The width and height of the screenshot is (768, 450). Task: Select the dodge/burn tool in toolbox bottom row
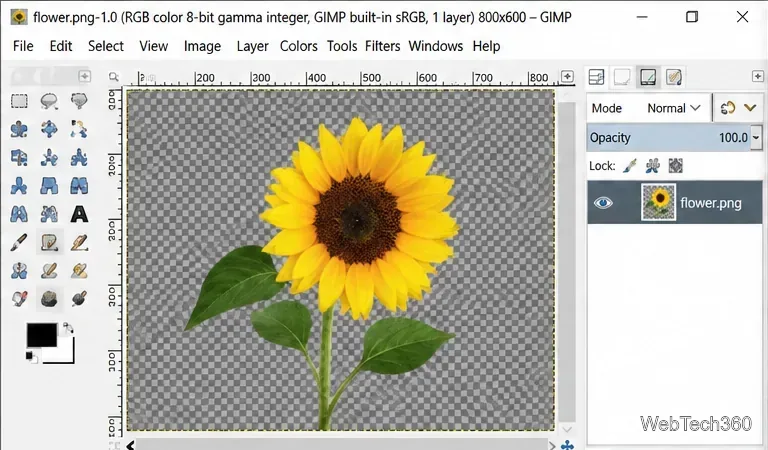click(x=79, y=298)
